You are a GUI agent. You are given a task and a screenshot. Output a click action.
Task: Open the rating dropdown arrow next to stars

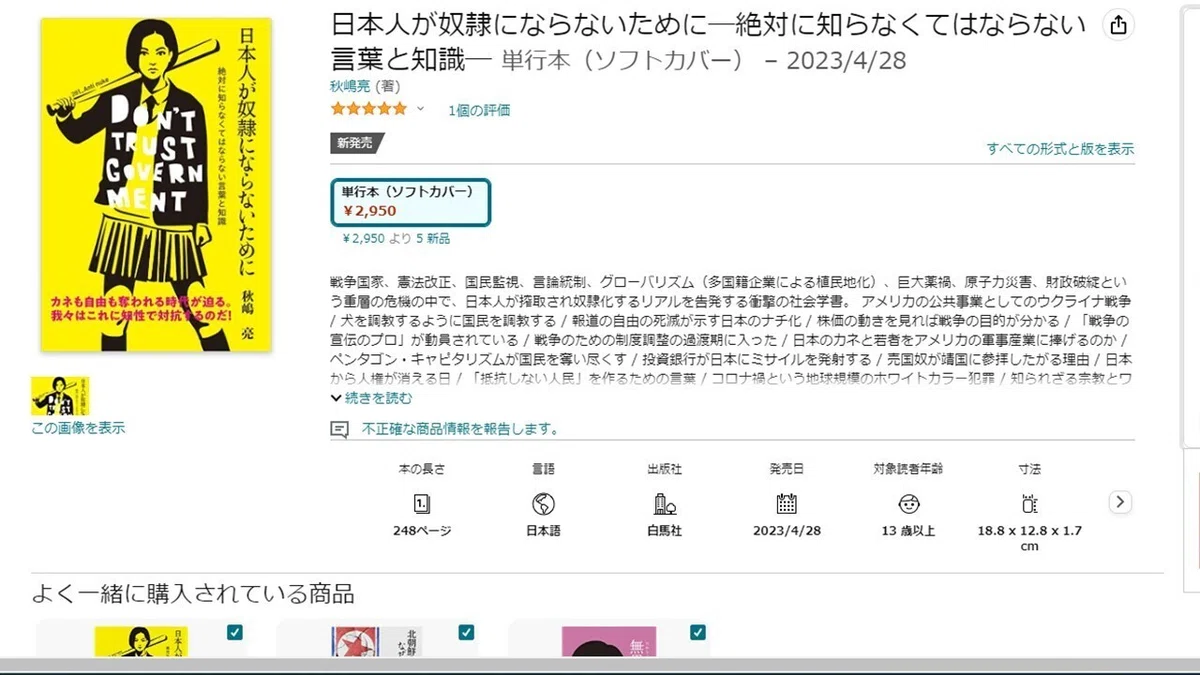(x=420, y=109)
